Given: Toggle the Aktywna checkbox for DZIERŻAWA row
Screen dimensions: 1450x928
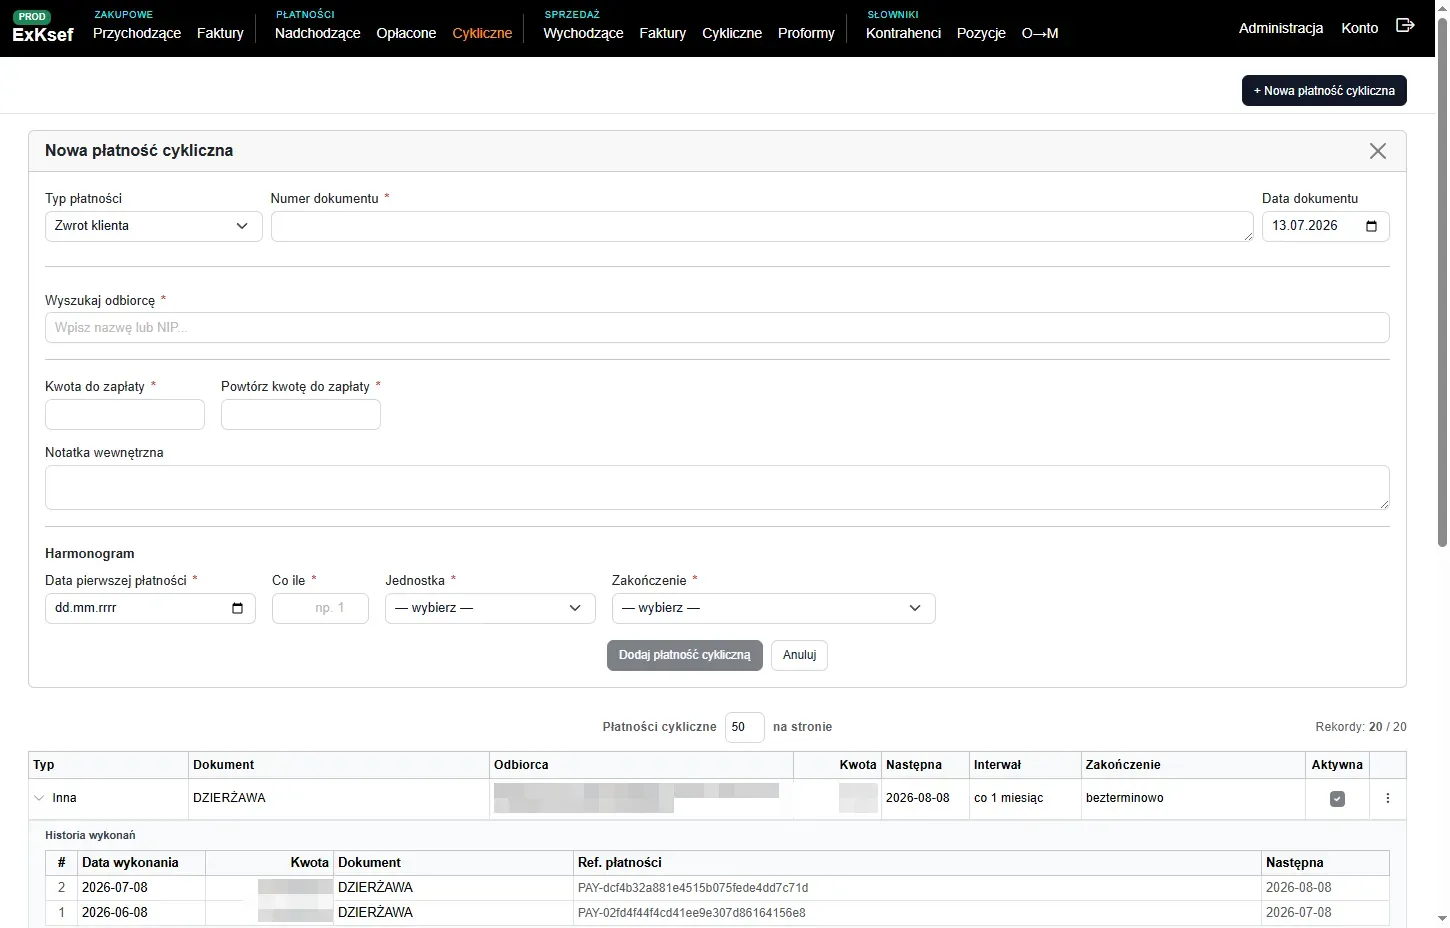Looking at the screenshot, I should [1337, 799].
